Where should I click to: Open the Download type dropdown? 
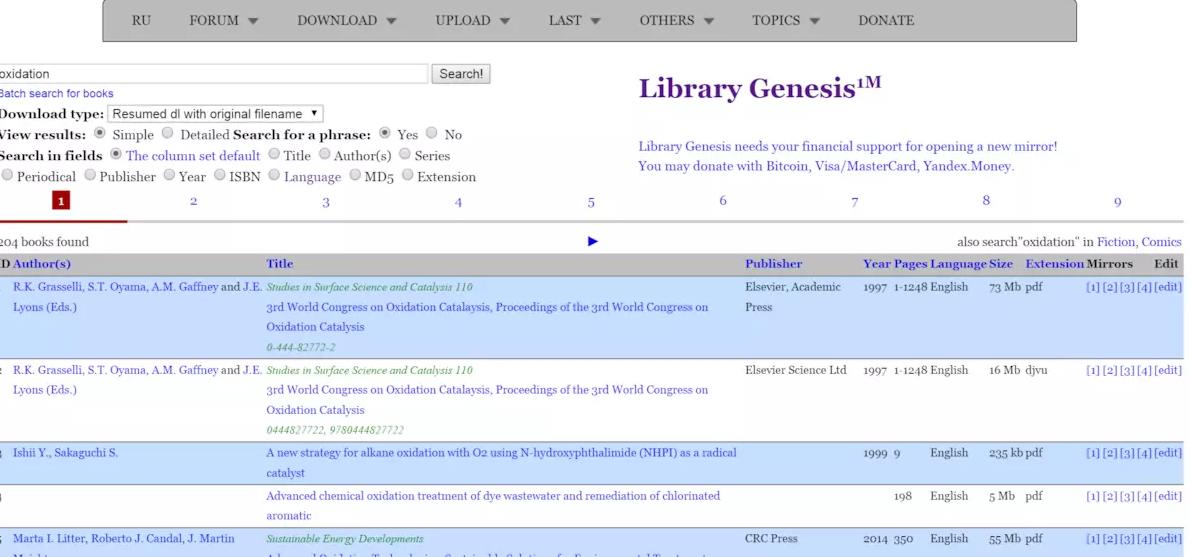pyautogui.click(x=216, y=114)
